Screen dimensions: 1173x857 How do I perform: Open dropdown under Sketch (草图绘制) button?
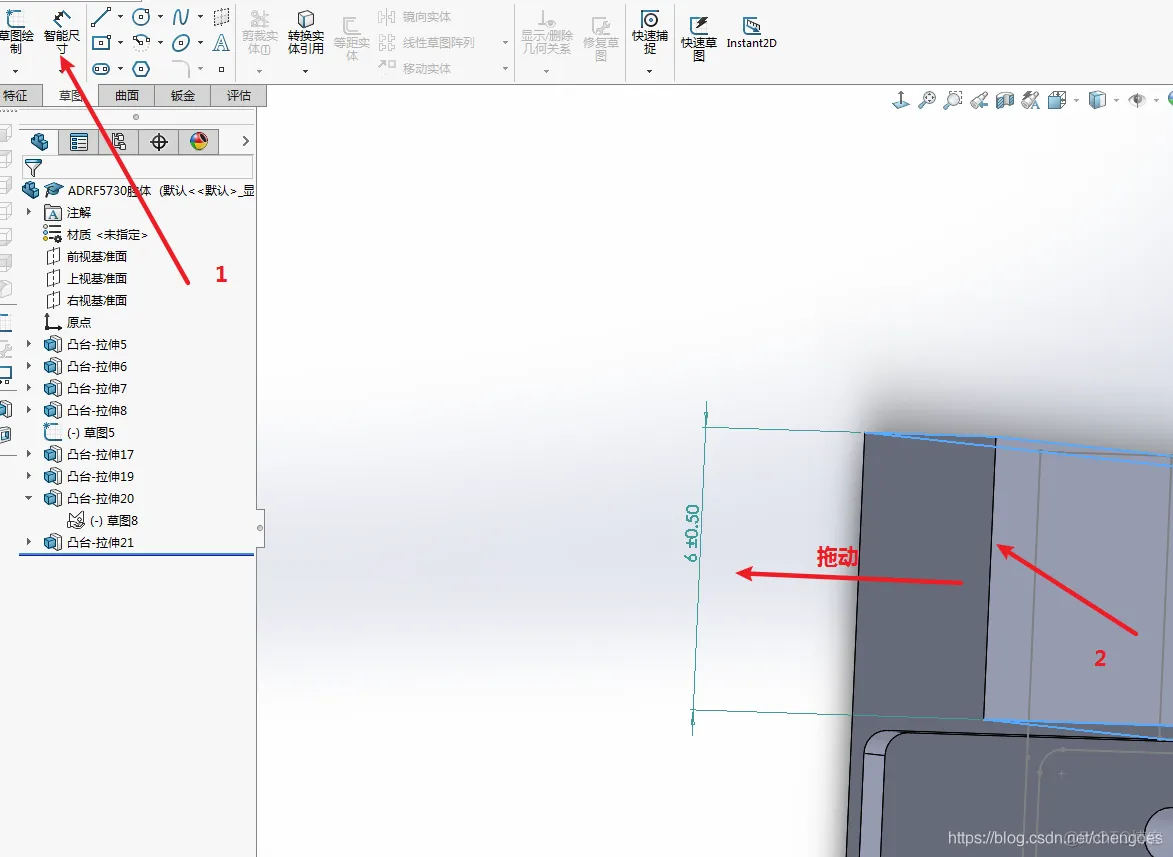15,71
